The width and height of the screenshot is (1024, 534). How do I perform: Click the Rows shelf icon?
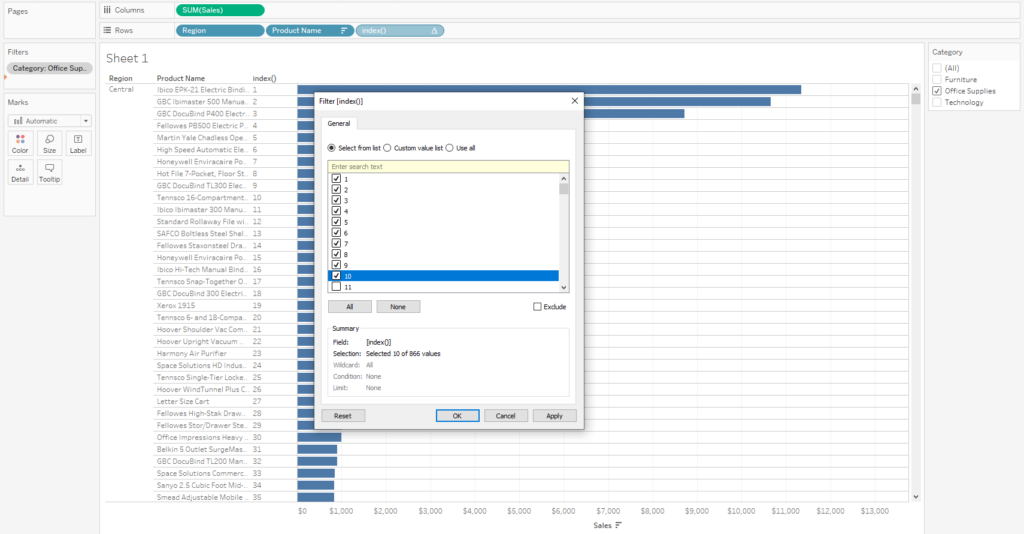pyautogui.click(x=107, y=30)
